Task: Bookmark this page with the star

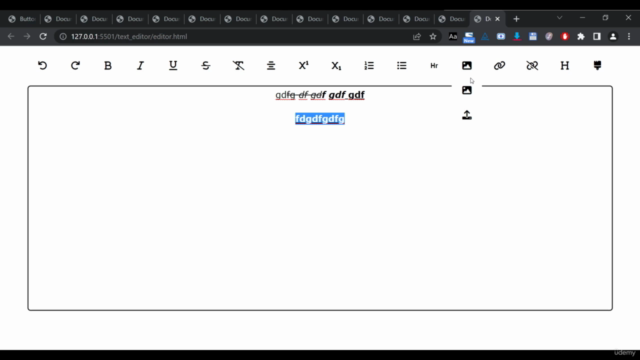Action: pos(433,36)
